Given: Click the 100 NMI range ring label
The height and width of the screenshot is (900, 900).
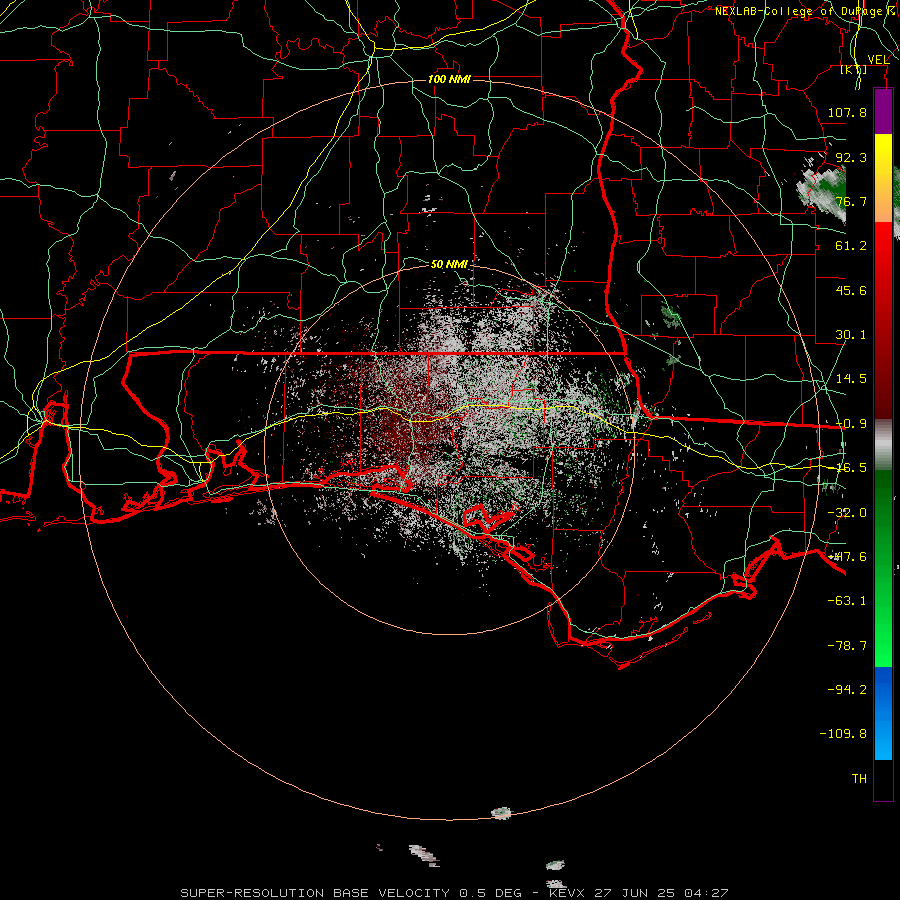Looking at the screenshot, I should [449, 79].
